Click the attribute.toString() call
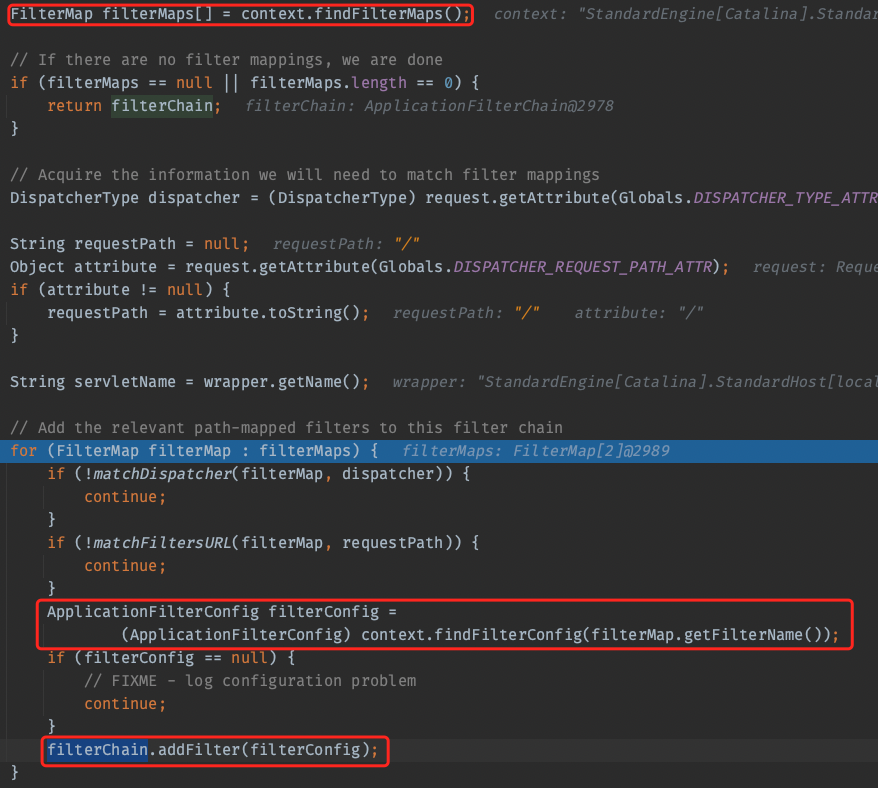This screenshot has height=788, width=878. point(272,313)
